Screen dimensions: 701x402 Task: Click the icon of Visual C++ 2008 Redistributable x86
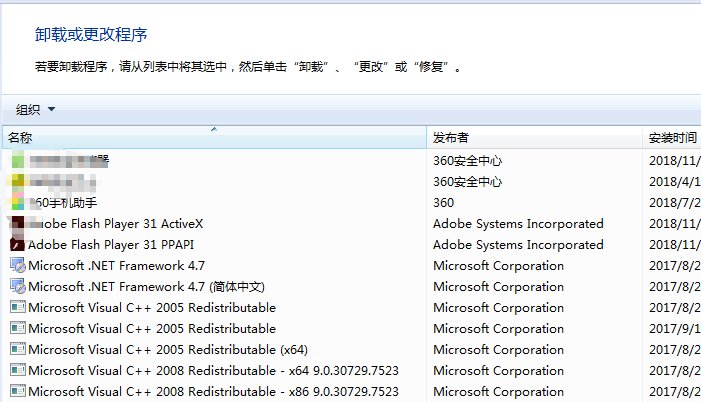click(x=18, y=391)
